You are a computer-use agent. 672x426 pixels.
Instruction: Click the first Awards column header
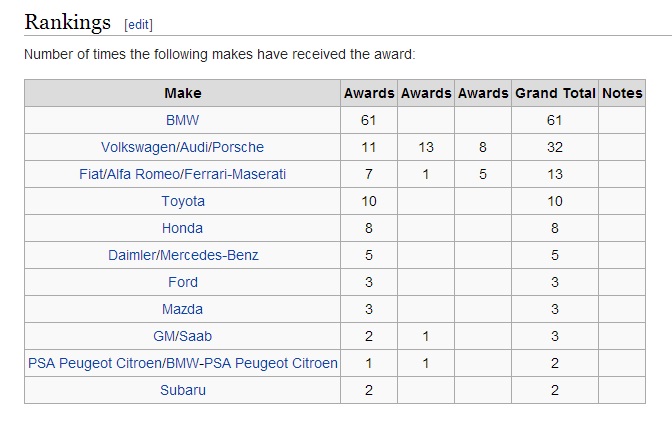pyautogui.click(x=369, y=93)
